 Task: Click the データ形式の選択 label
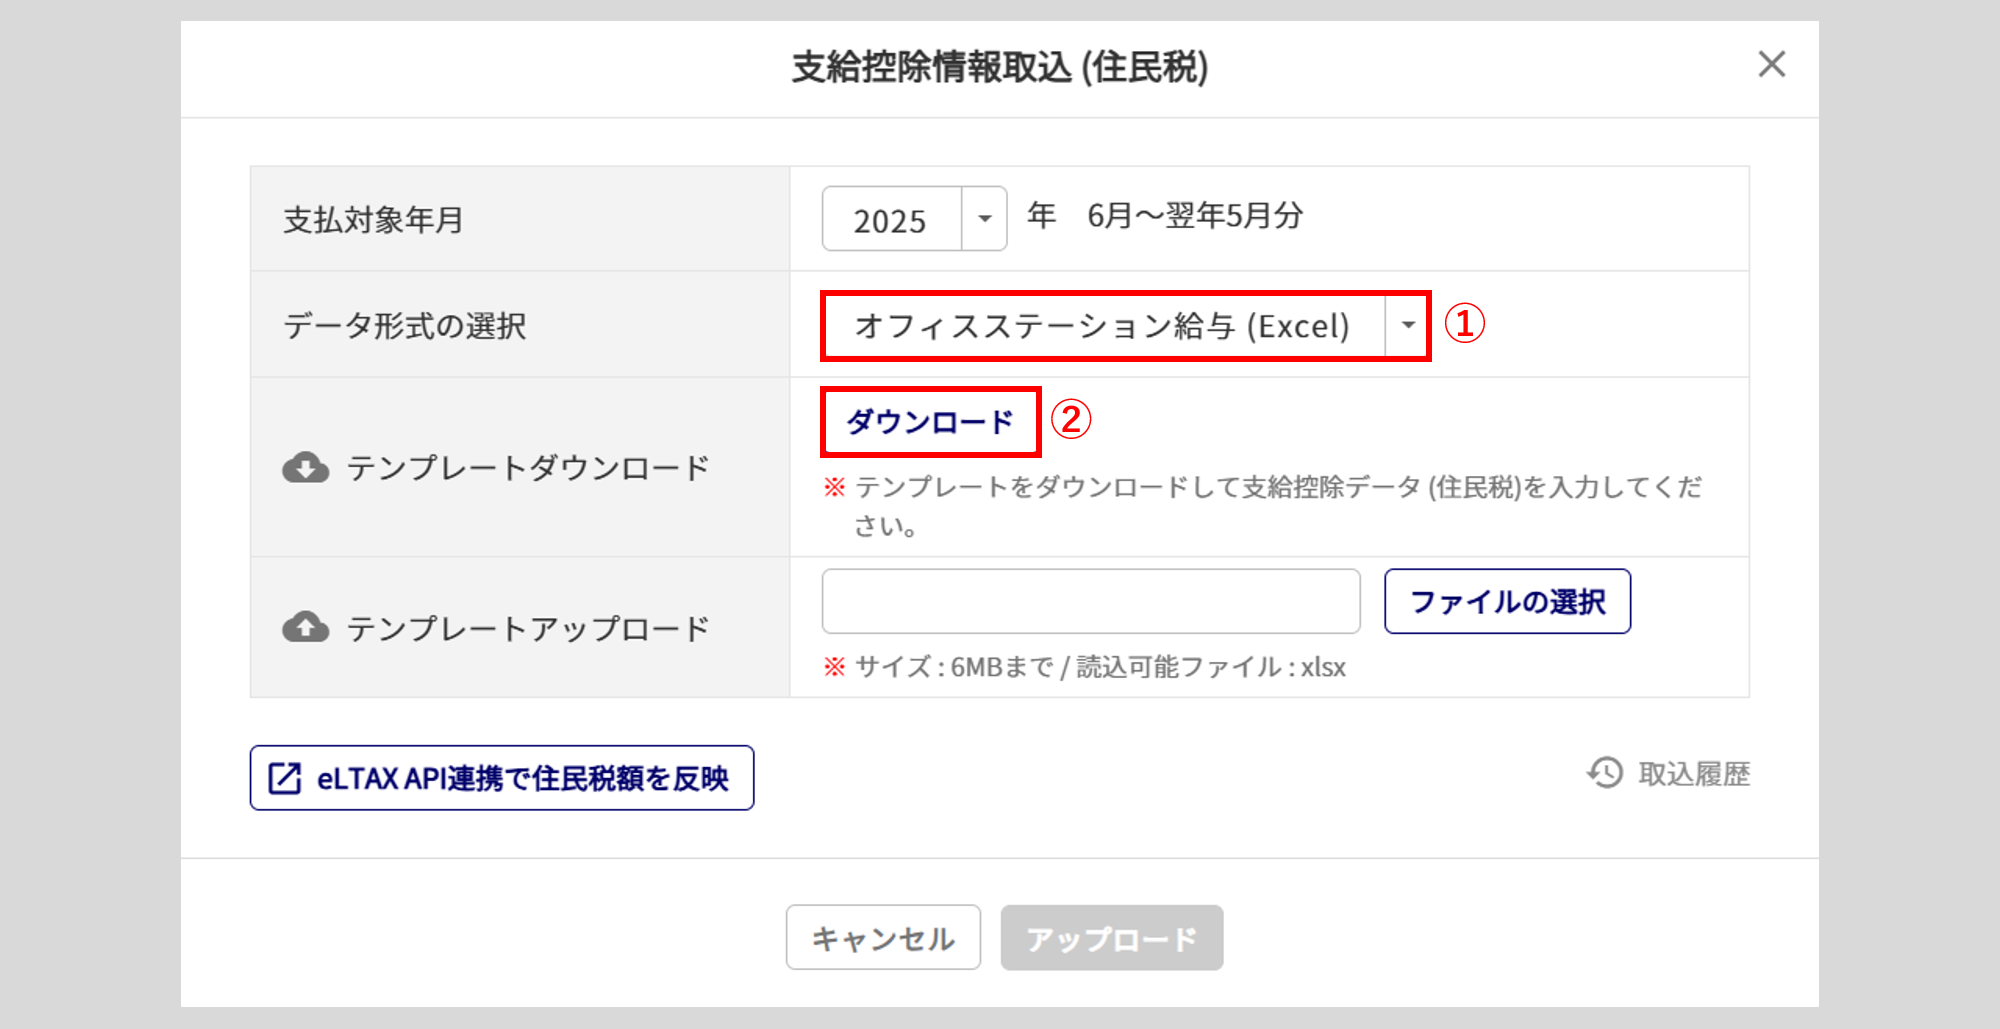tap(404, 326)
